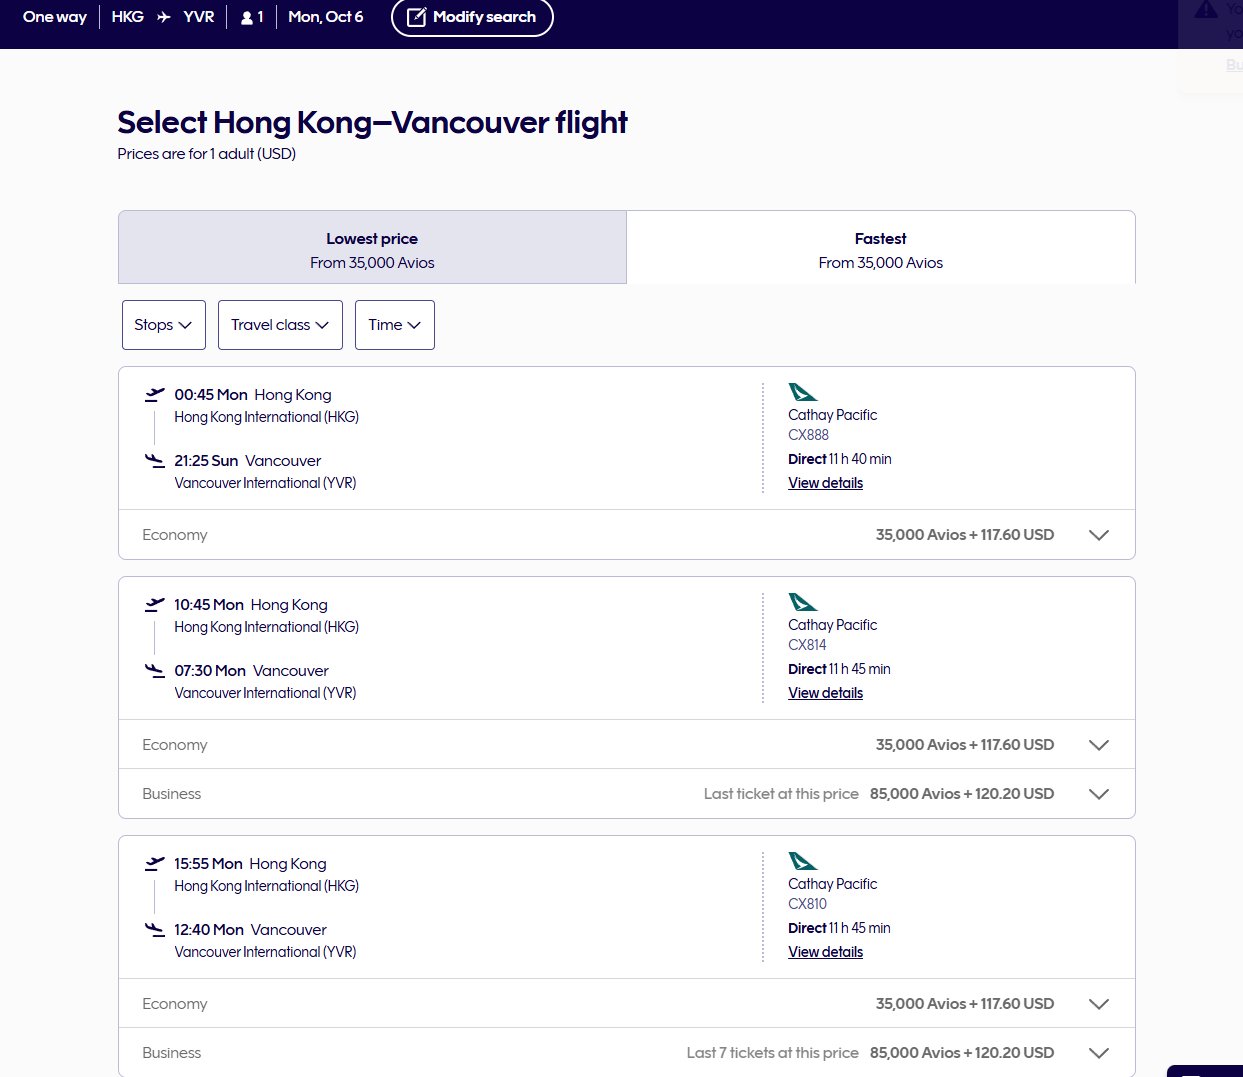Open View details for flight CX888
The width and height of the screenshot is (1243, 1077).
[x=825, y=483]
